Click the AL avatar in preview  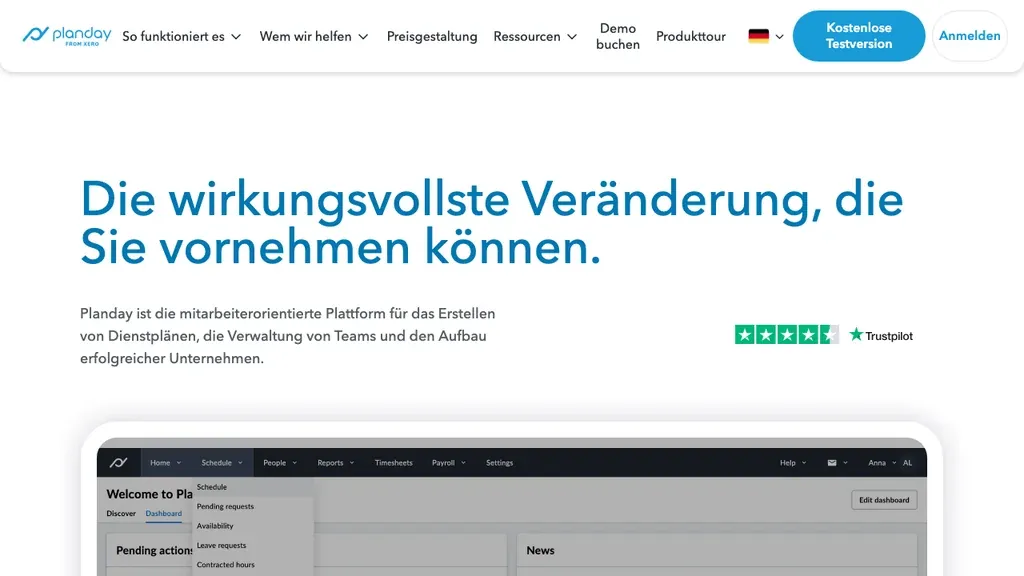tap(907, 462)
